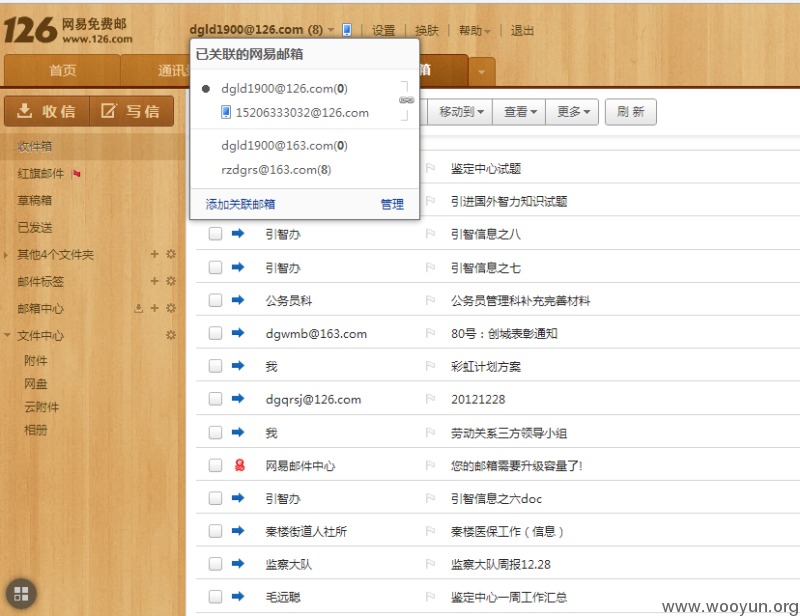Check the 劳动关系三方领导小组 message checkbox

(215, 432)
